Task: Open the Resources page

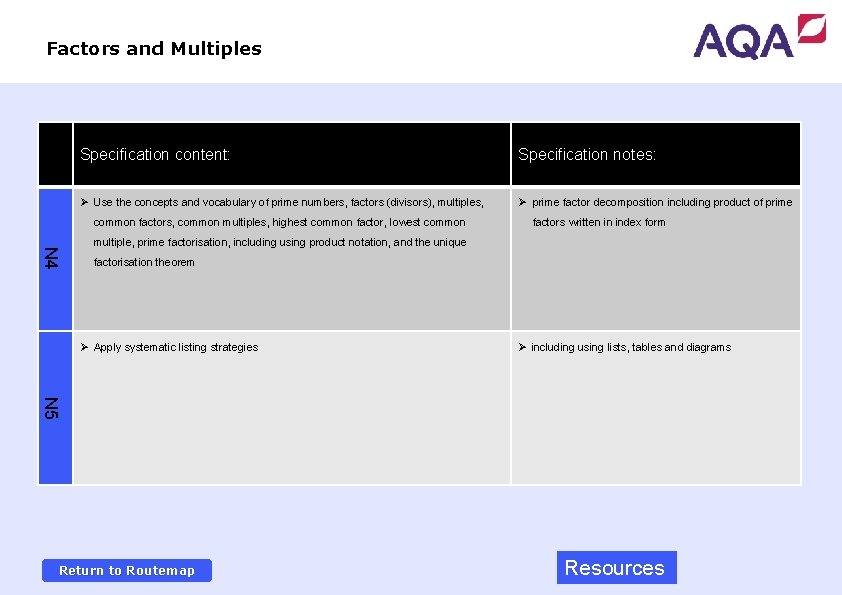Action: [616, 567]
